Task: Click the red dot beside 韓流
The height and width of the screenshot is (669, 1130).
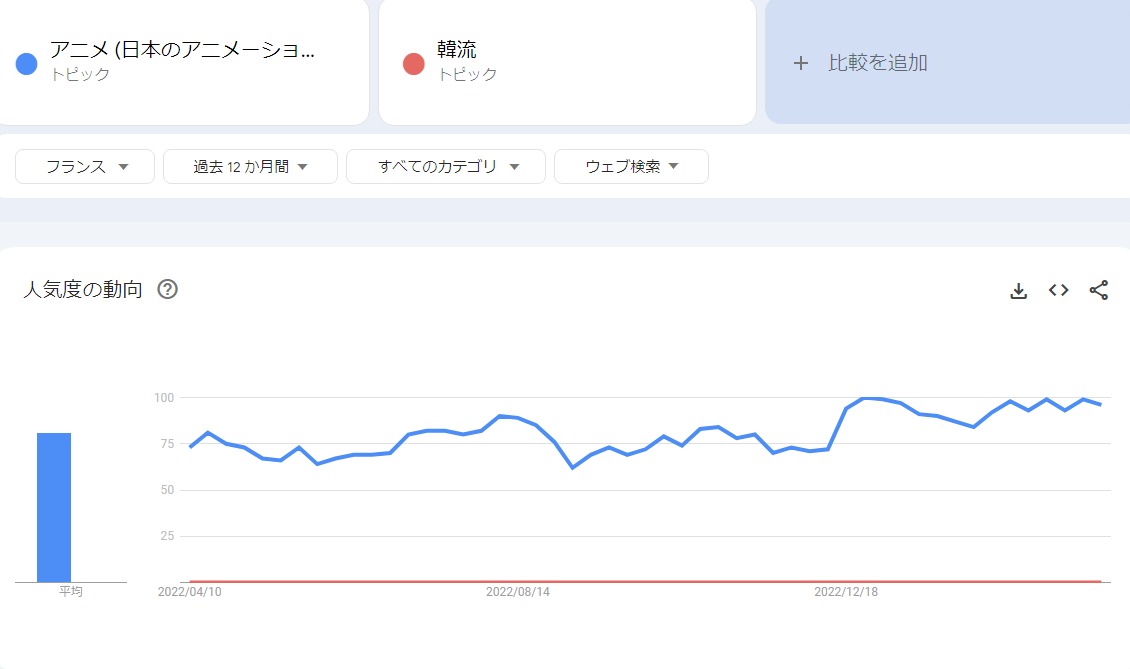Action: coord(414,64)
